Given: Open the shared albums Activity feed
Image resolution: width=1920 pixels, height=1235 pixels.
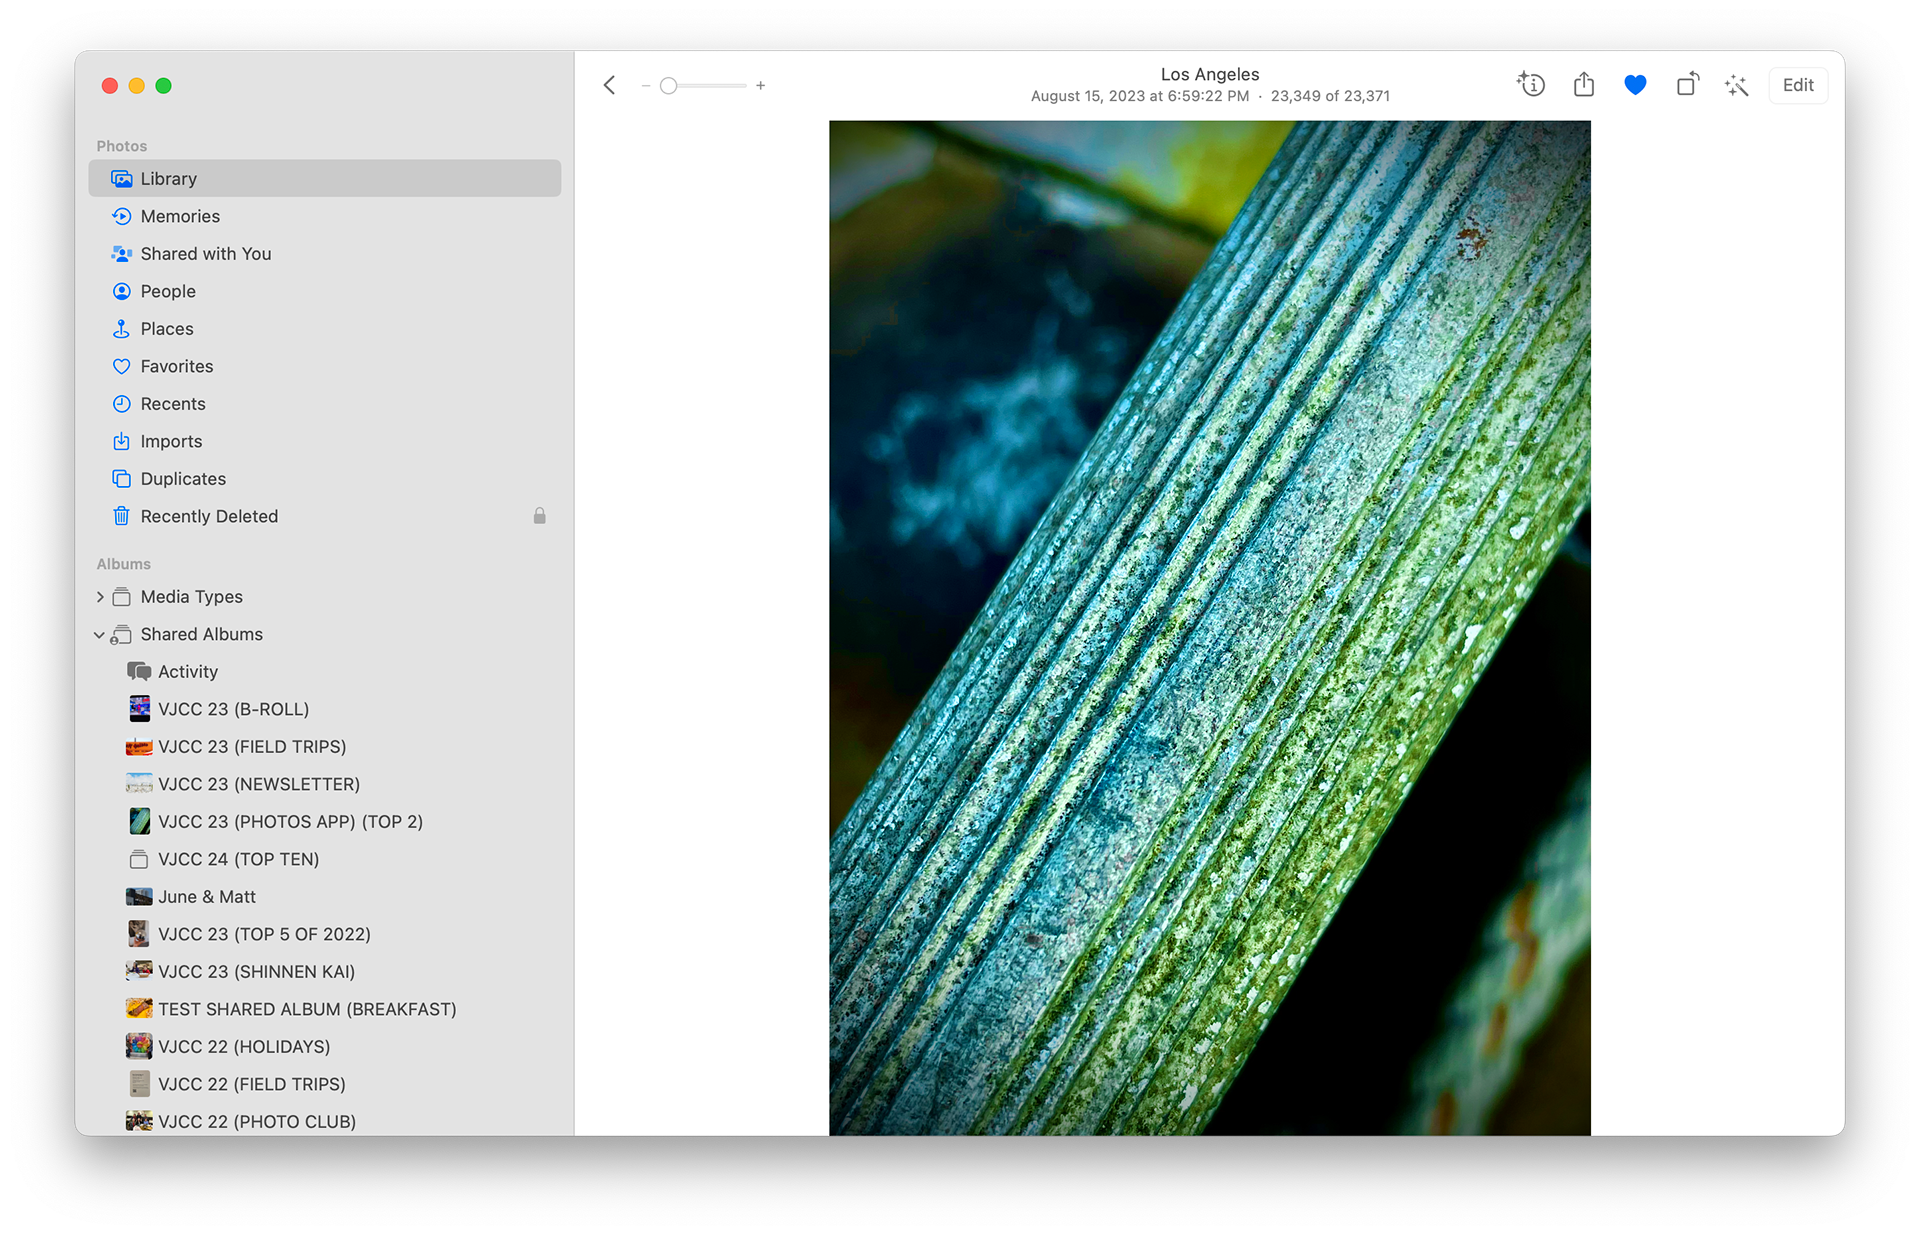Looking at the screenshot, I should click(x=325, y=672).
